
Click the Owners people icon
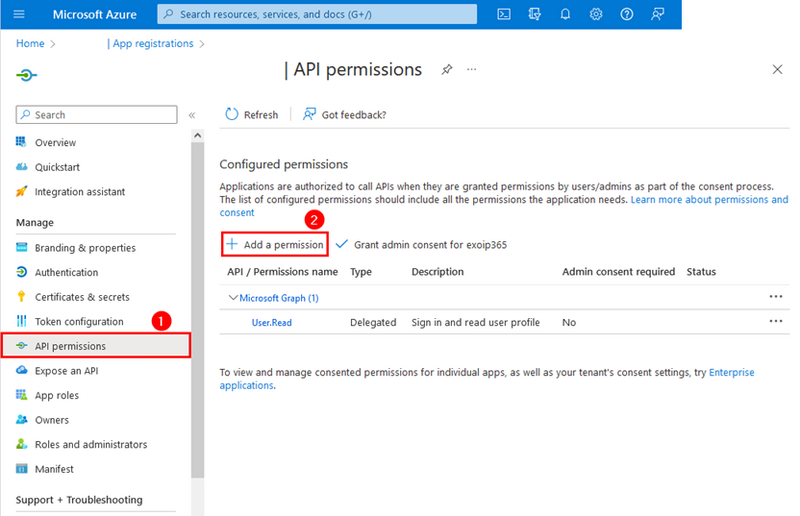point(21,419)
